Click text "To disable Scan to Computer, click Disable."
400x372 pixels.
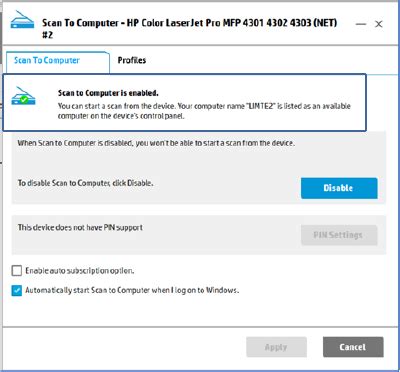(85, 183)
